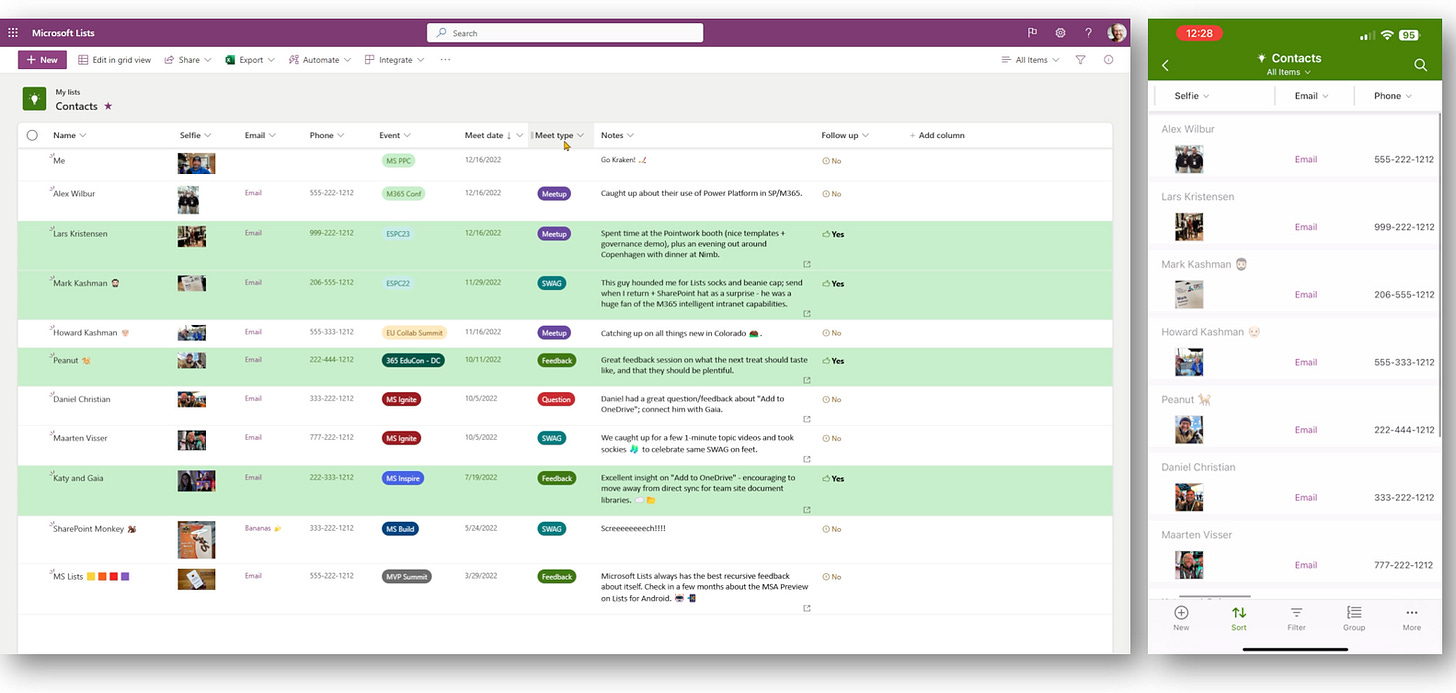This screenshot has width=1456, height=693.
Task: Open the Name column header menu
Action: click(69, 135)
